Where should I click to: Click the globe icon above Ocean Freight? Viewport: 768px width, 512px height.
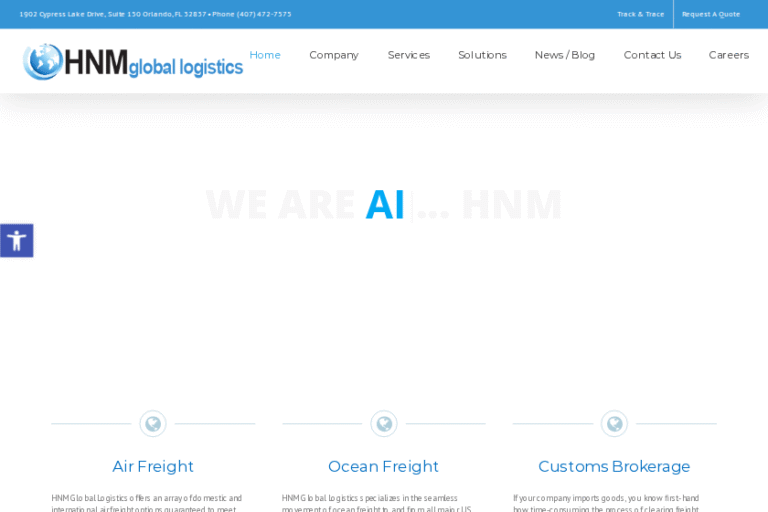pyautogui.click(x=384, y=424)
